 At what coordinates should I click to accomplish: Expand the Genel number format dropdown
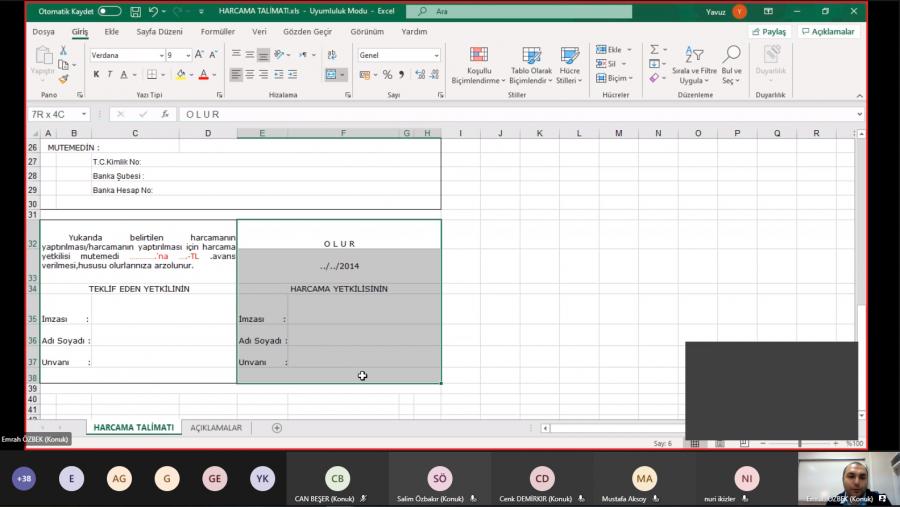point(435,56)
